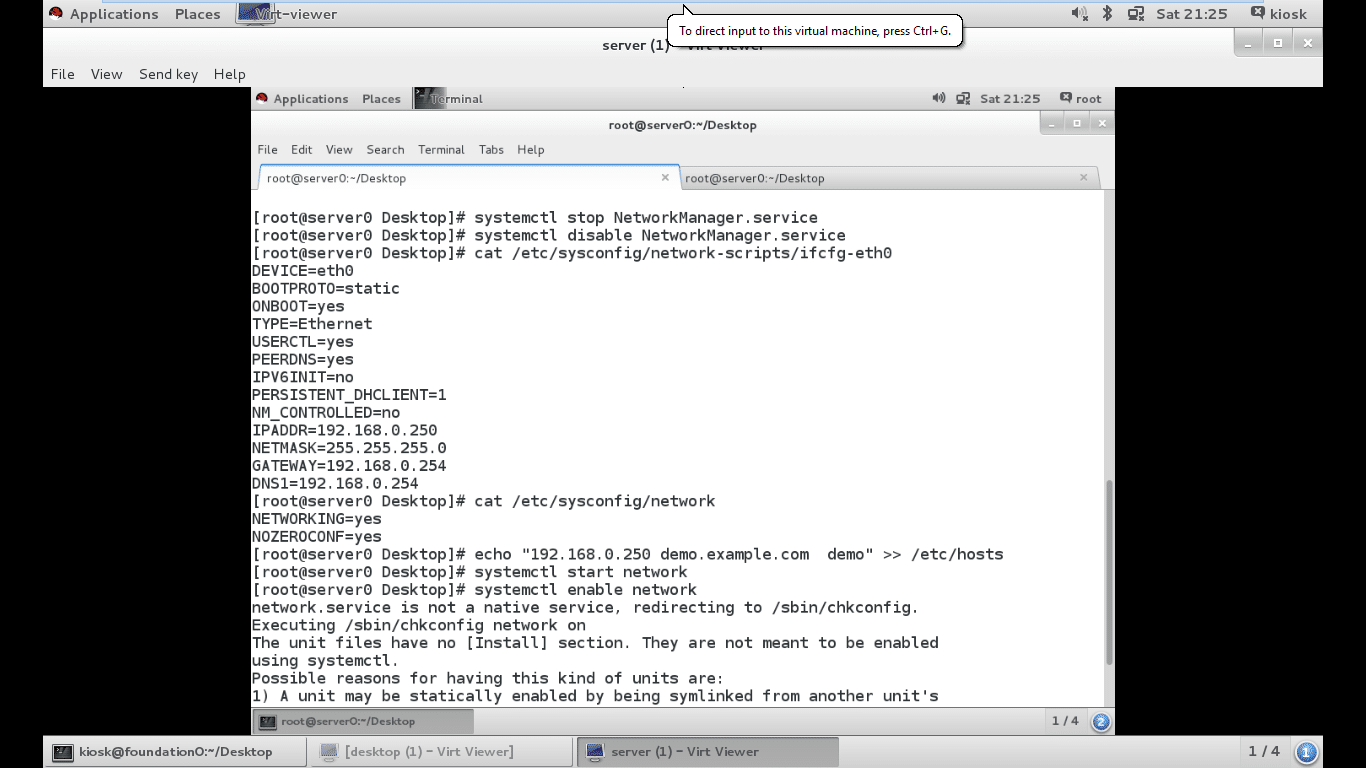Click the guest workspace switcher showing 1 / 4
Image resolution: width=1366 pixels, height=768 pixels.
click(x=1065, y=721)
